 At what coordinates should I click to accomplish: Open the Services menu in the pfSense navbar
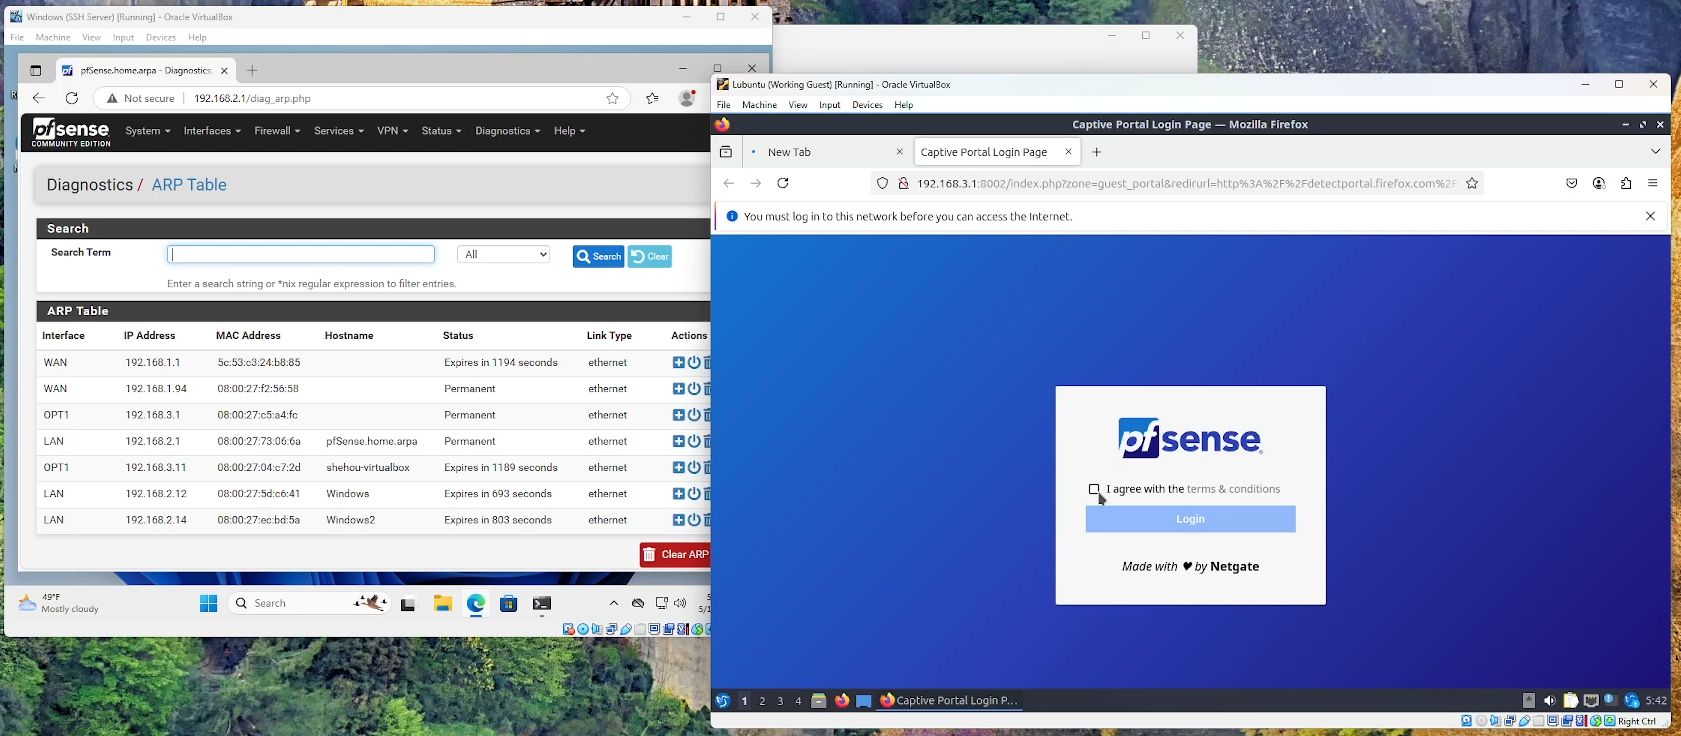point(338,131)
